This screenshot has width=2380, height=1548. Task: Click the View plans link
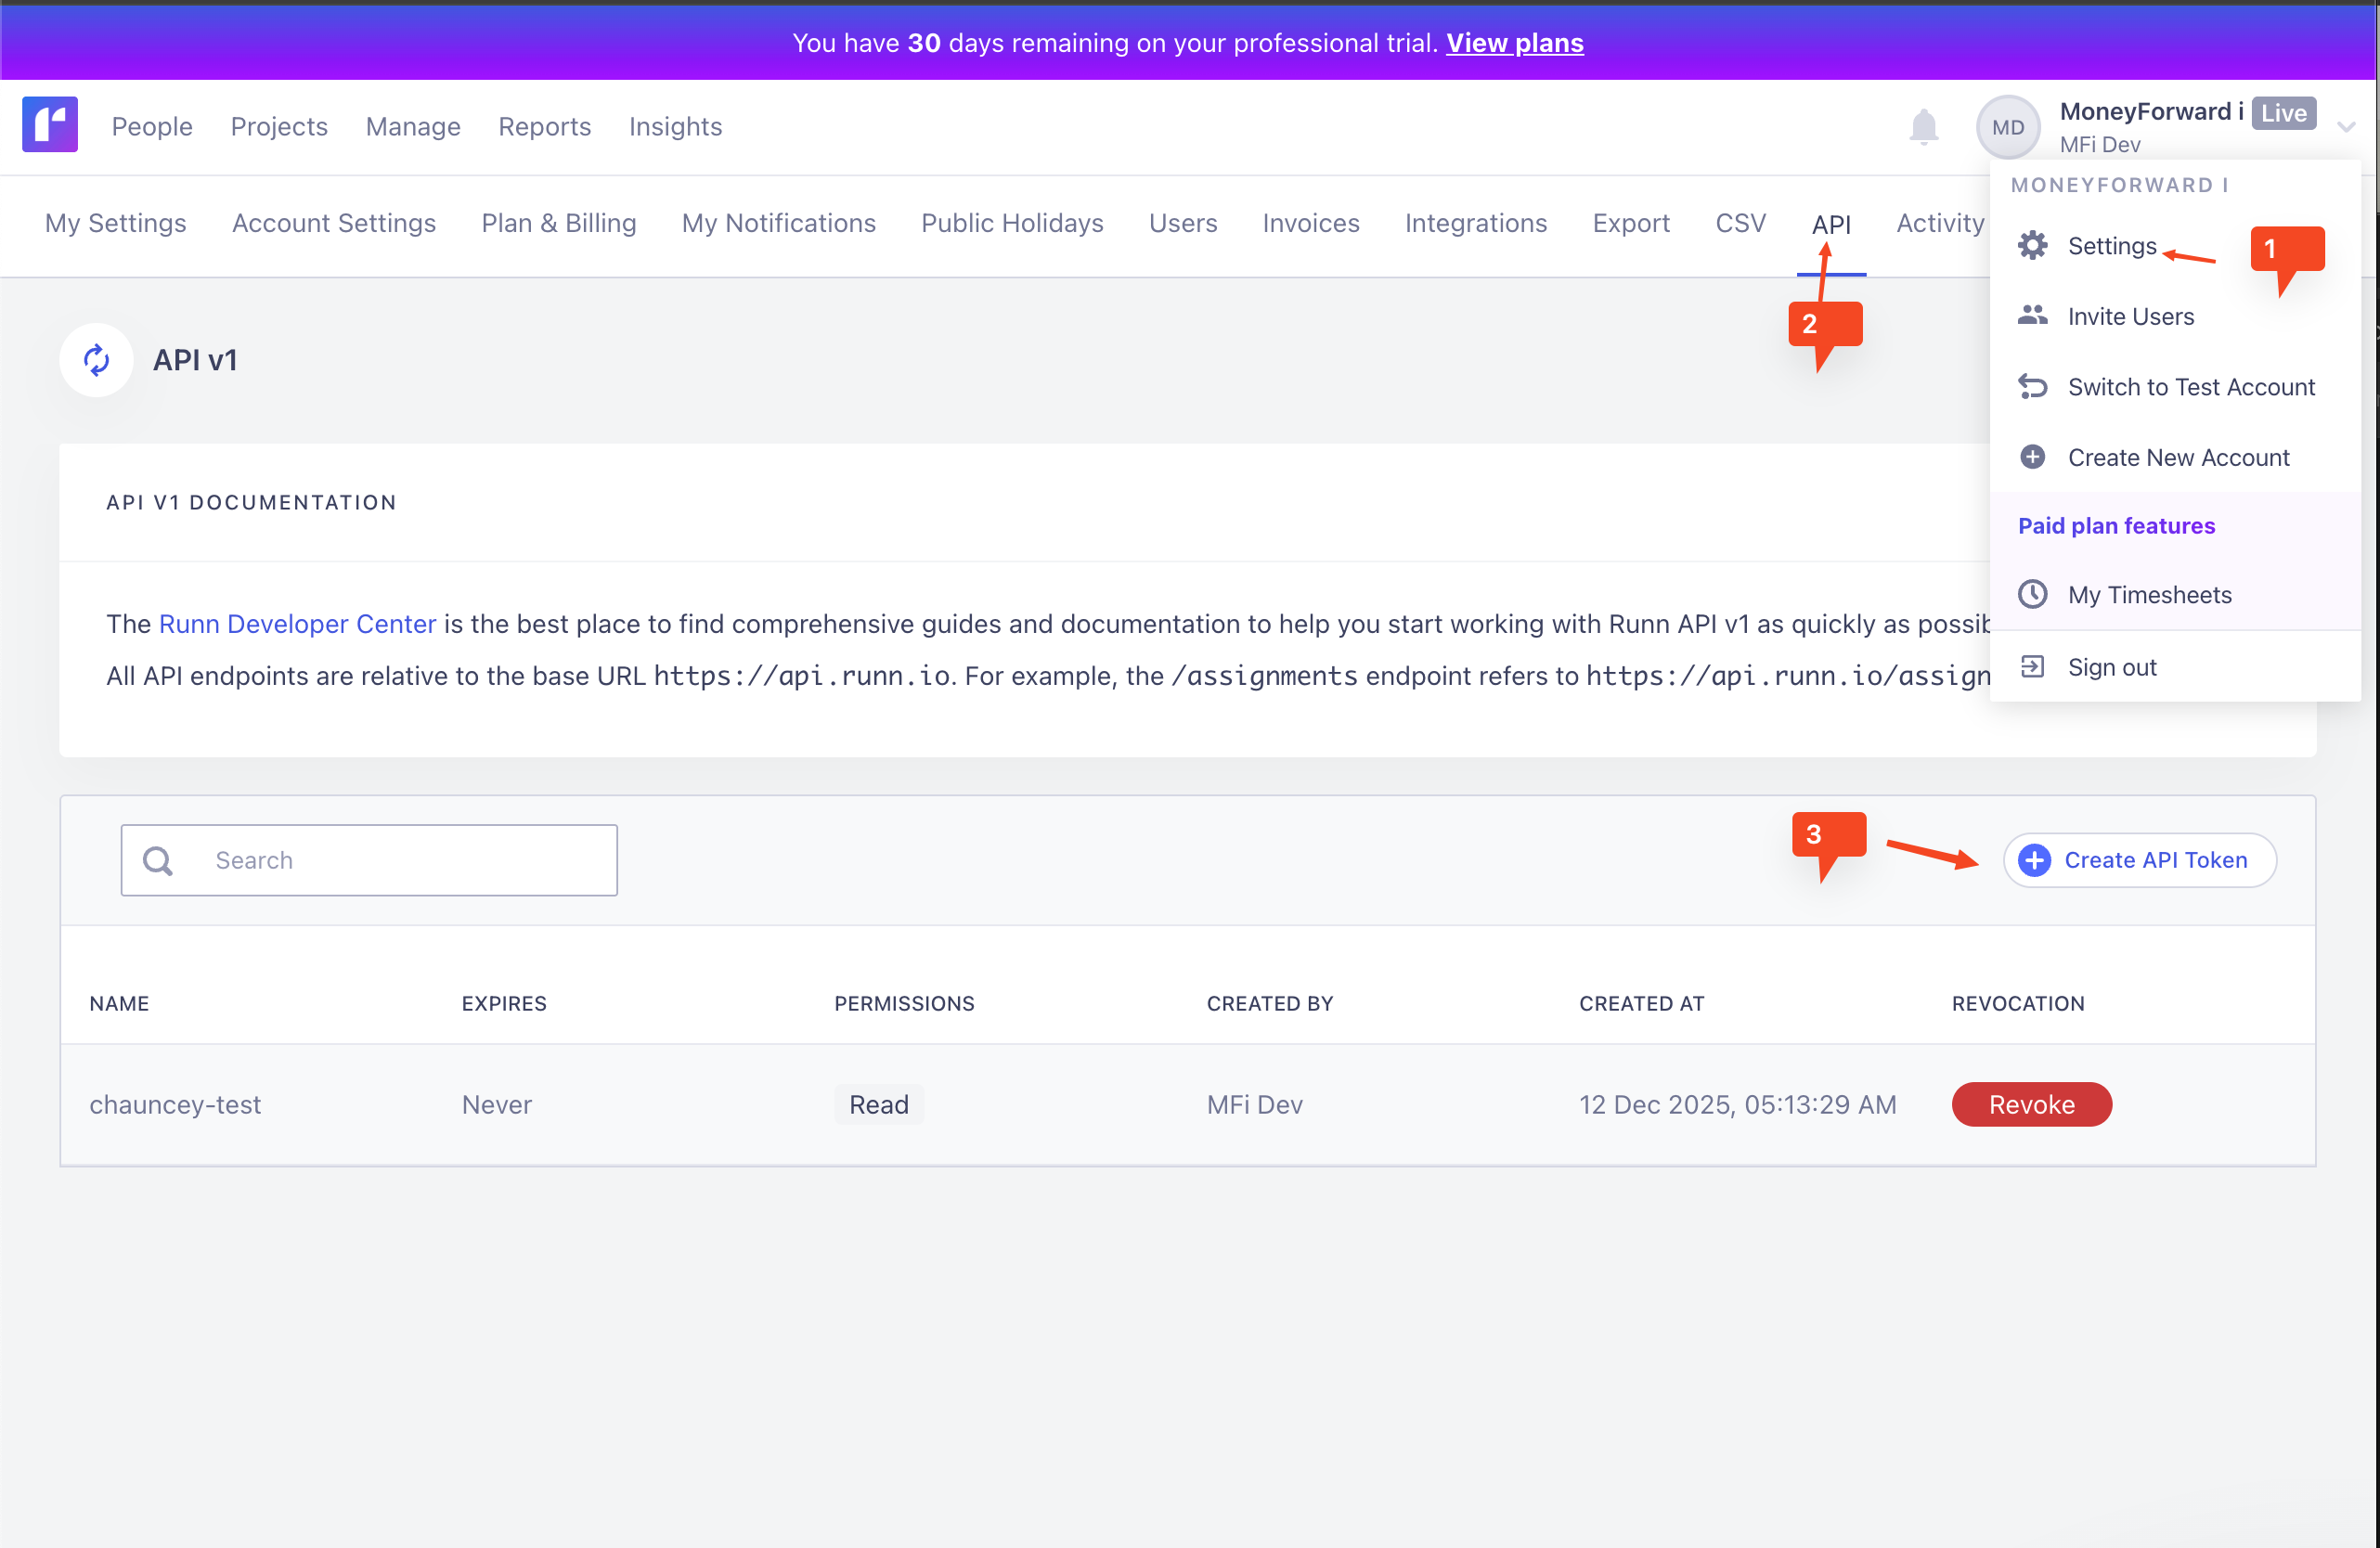tap(1514, 43)
